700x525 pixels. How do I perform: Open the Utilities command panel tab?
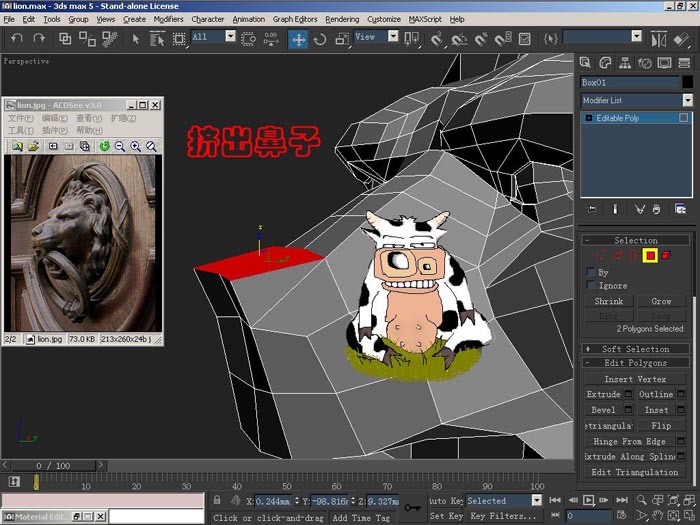tap(684, 62)
